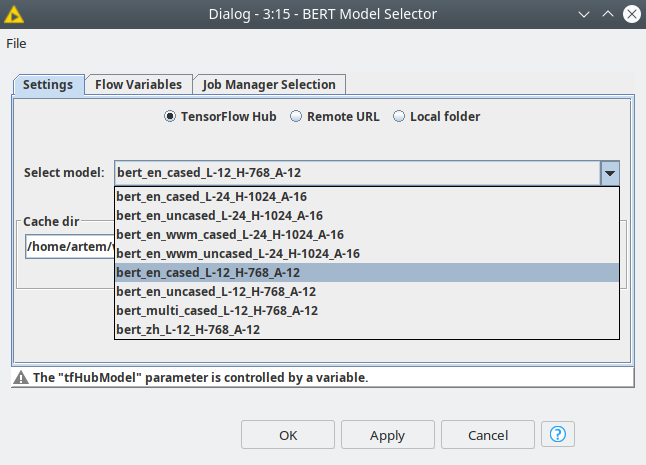This screenshot has width=646, height=465.
Task: Pick bert_en_uncased_L-24_H-1024_A-16 from list
Action: (x=367, y=216)
